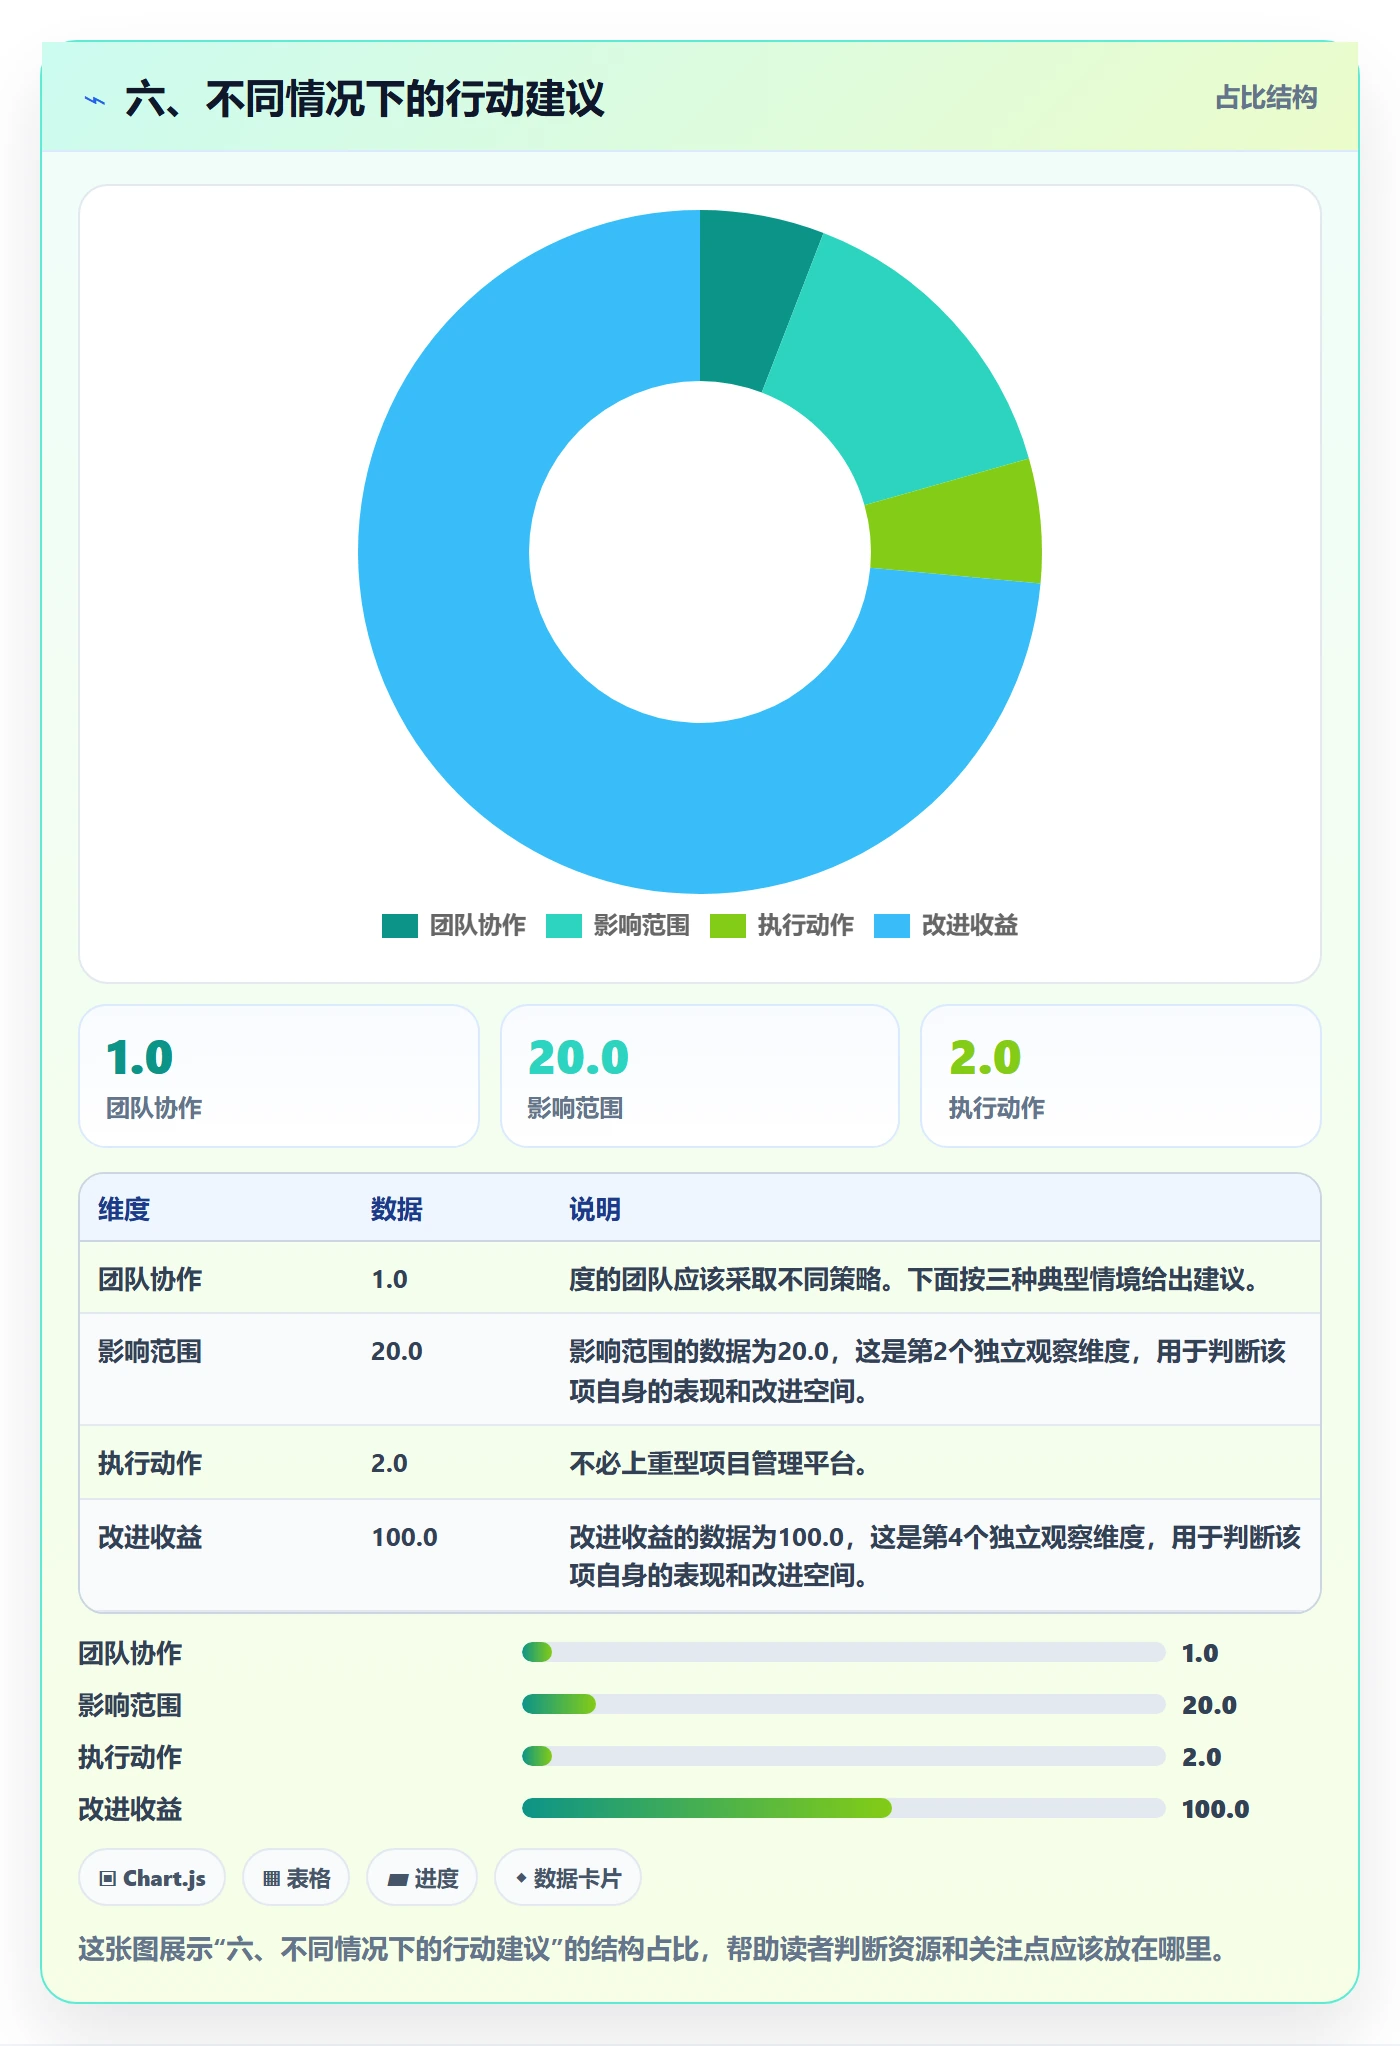The height and width of the screenshot is (2046, 1400).
Task: Click the 100.0 value beside 改进收益 progress bar
Action: [x=1216, y=1808]
